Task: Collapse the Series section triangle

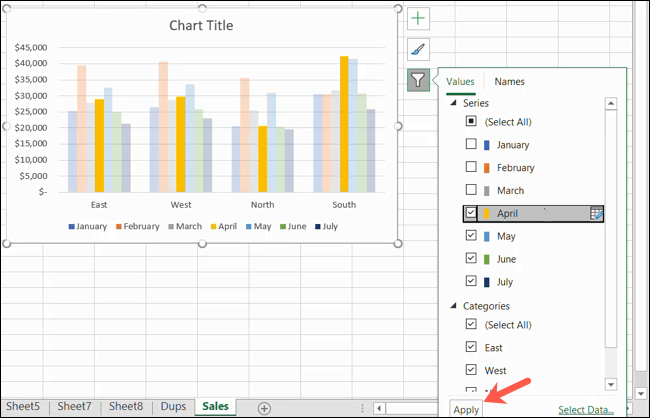Action: click(x=454, y=102)
